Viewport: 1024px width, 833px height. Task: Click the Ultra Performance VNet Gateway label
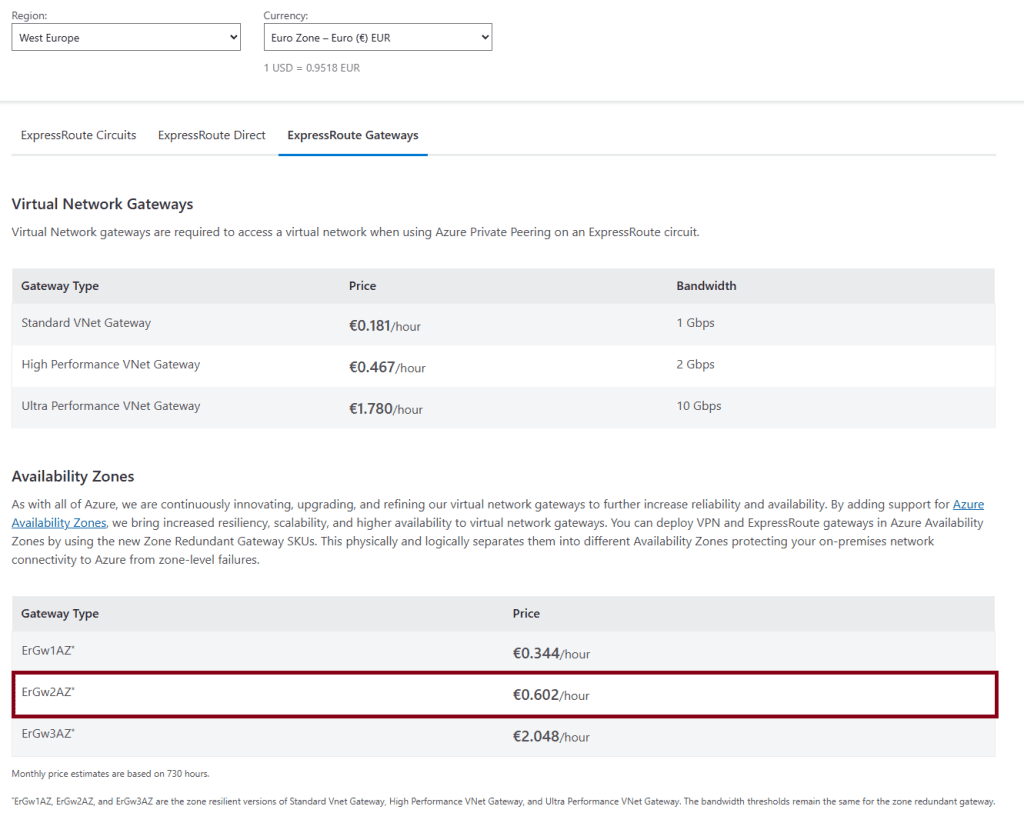(x=110, y=406)
